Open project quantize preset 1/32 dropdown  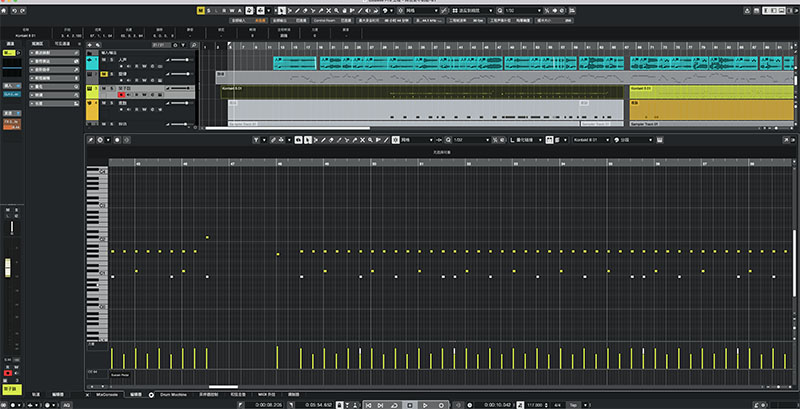522,10
